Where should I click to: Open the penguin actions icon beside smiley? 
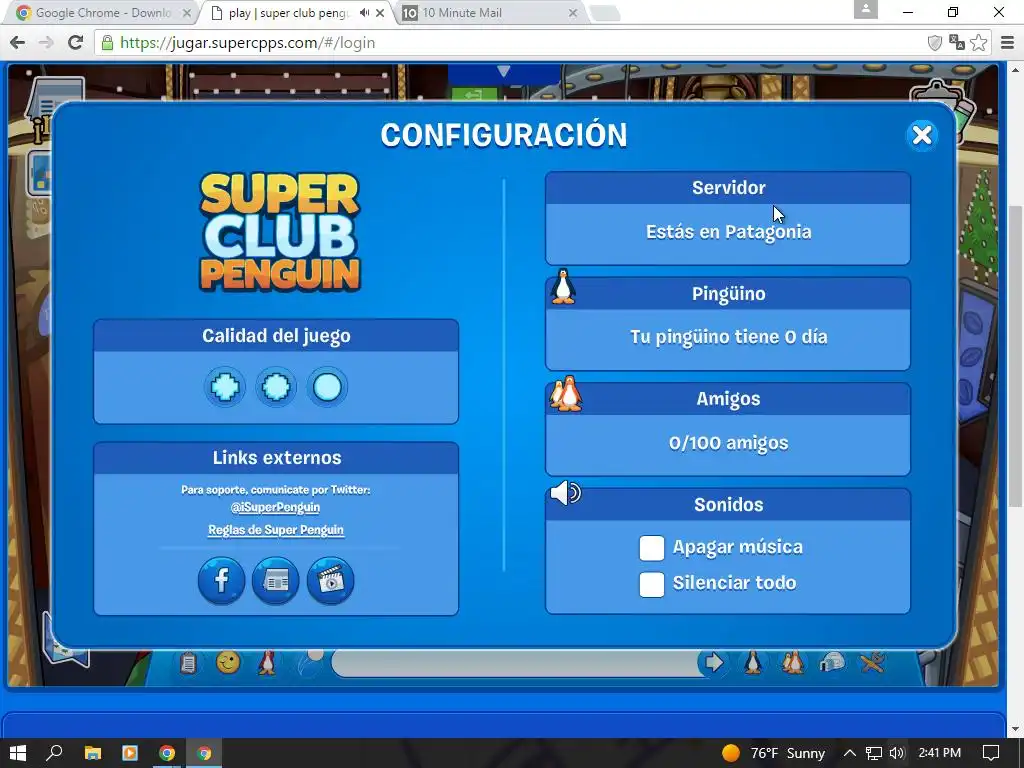pos(266,662)
